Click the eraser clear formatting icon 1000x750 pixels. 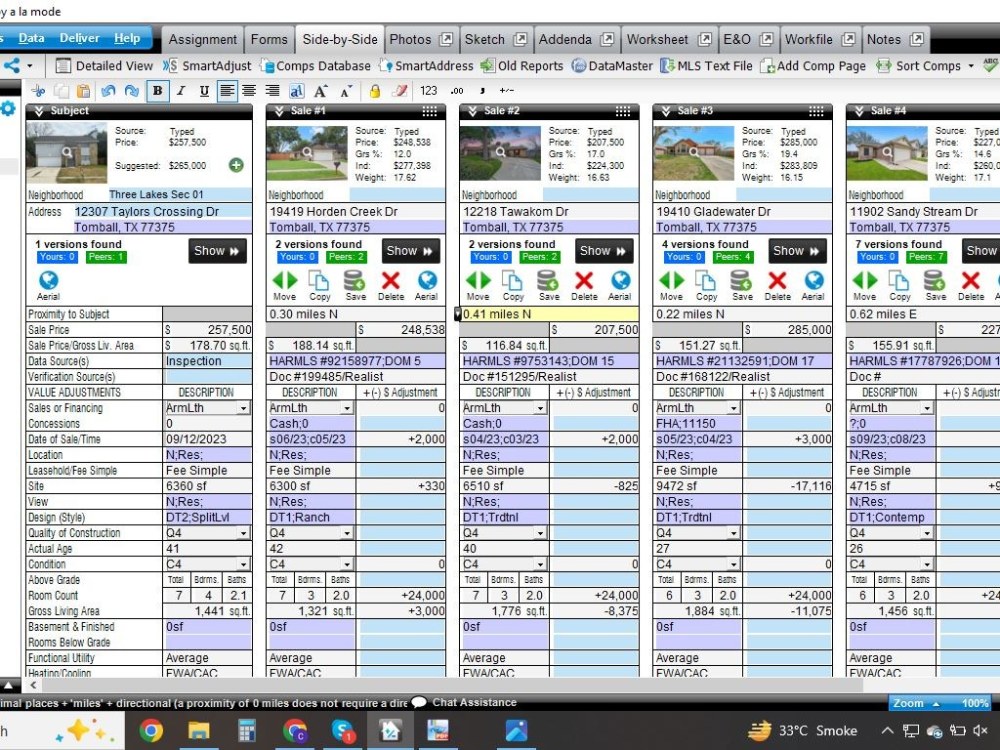(400, 91)
